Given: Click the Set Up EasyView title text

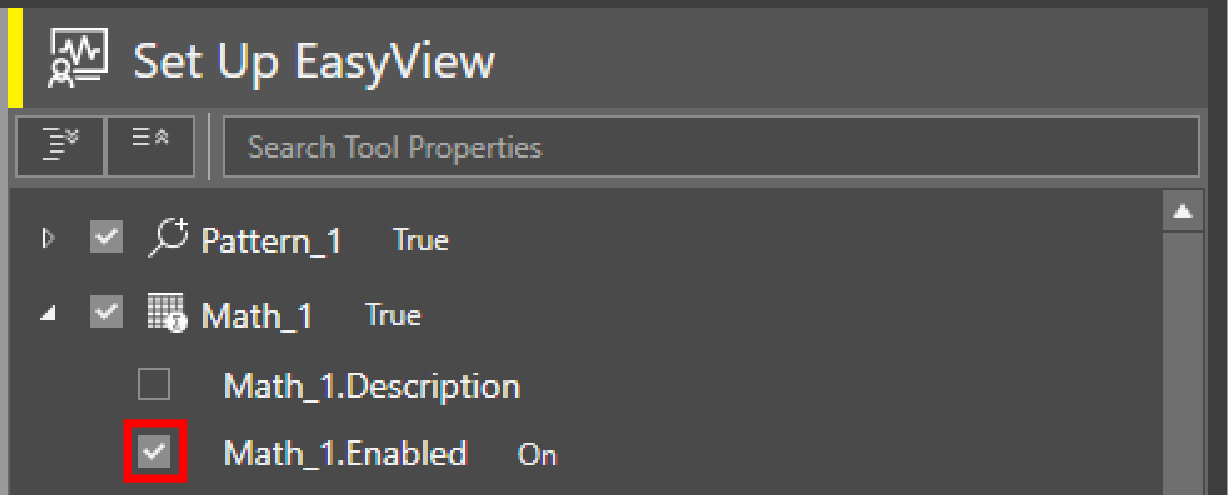Looking at the screenshot, I should (x=314, y=62).
